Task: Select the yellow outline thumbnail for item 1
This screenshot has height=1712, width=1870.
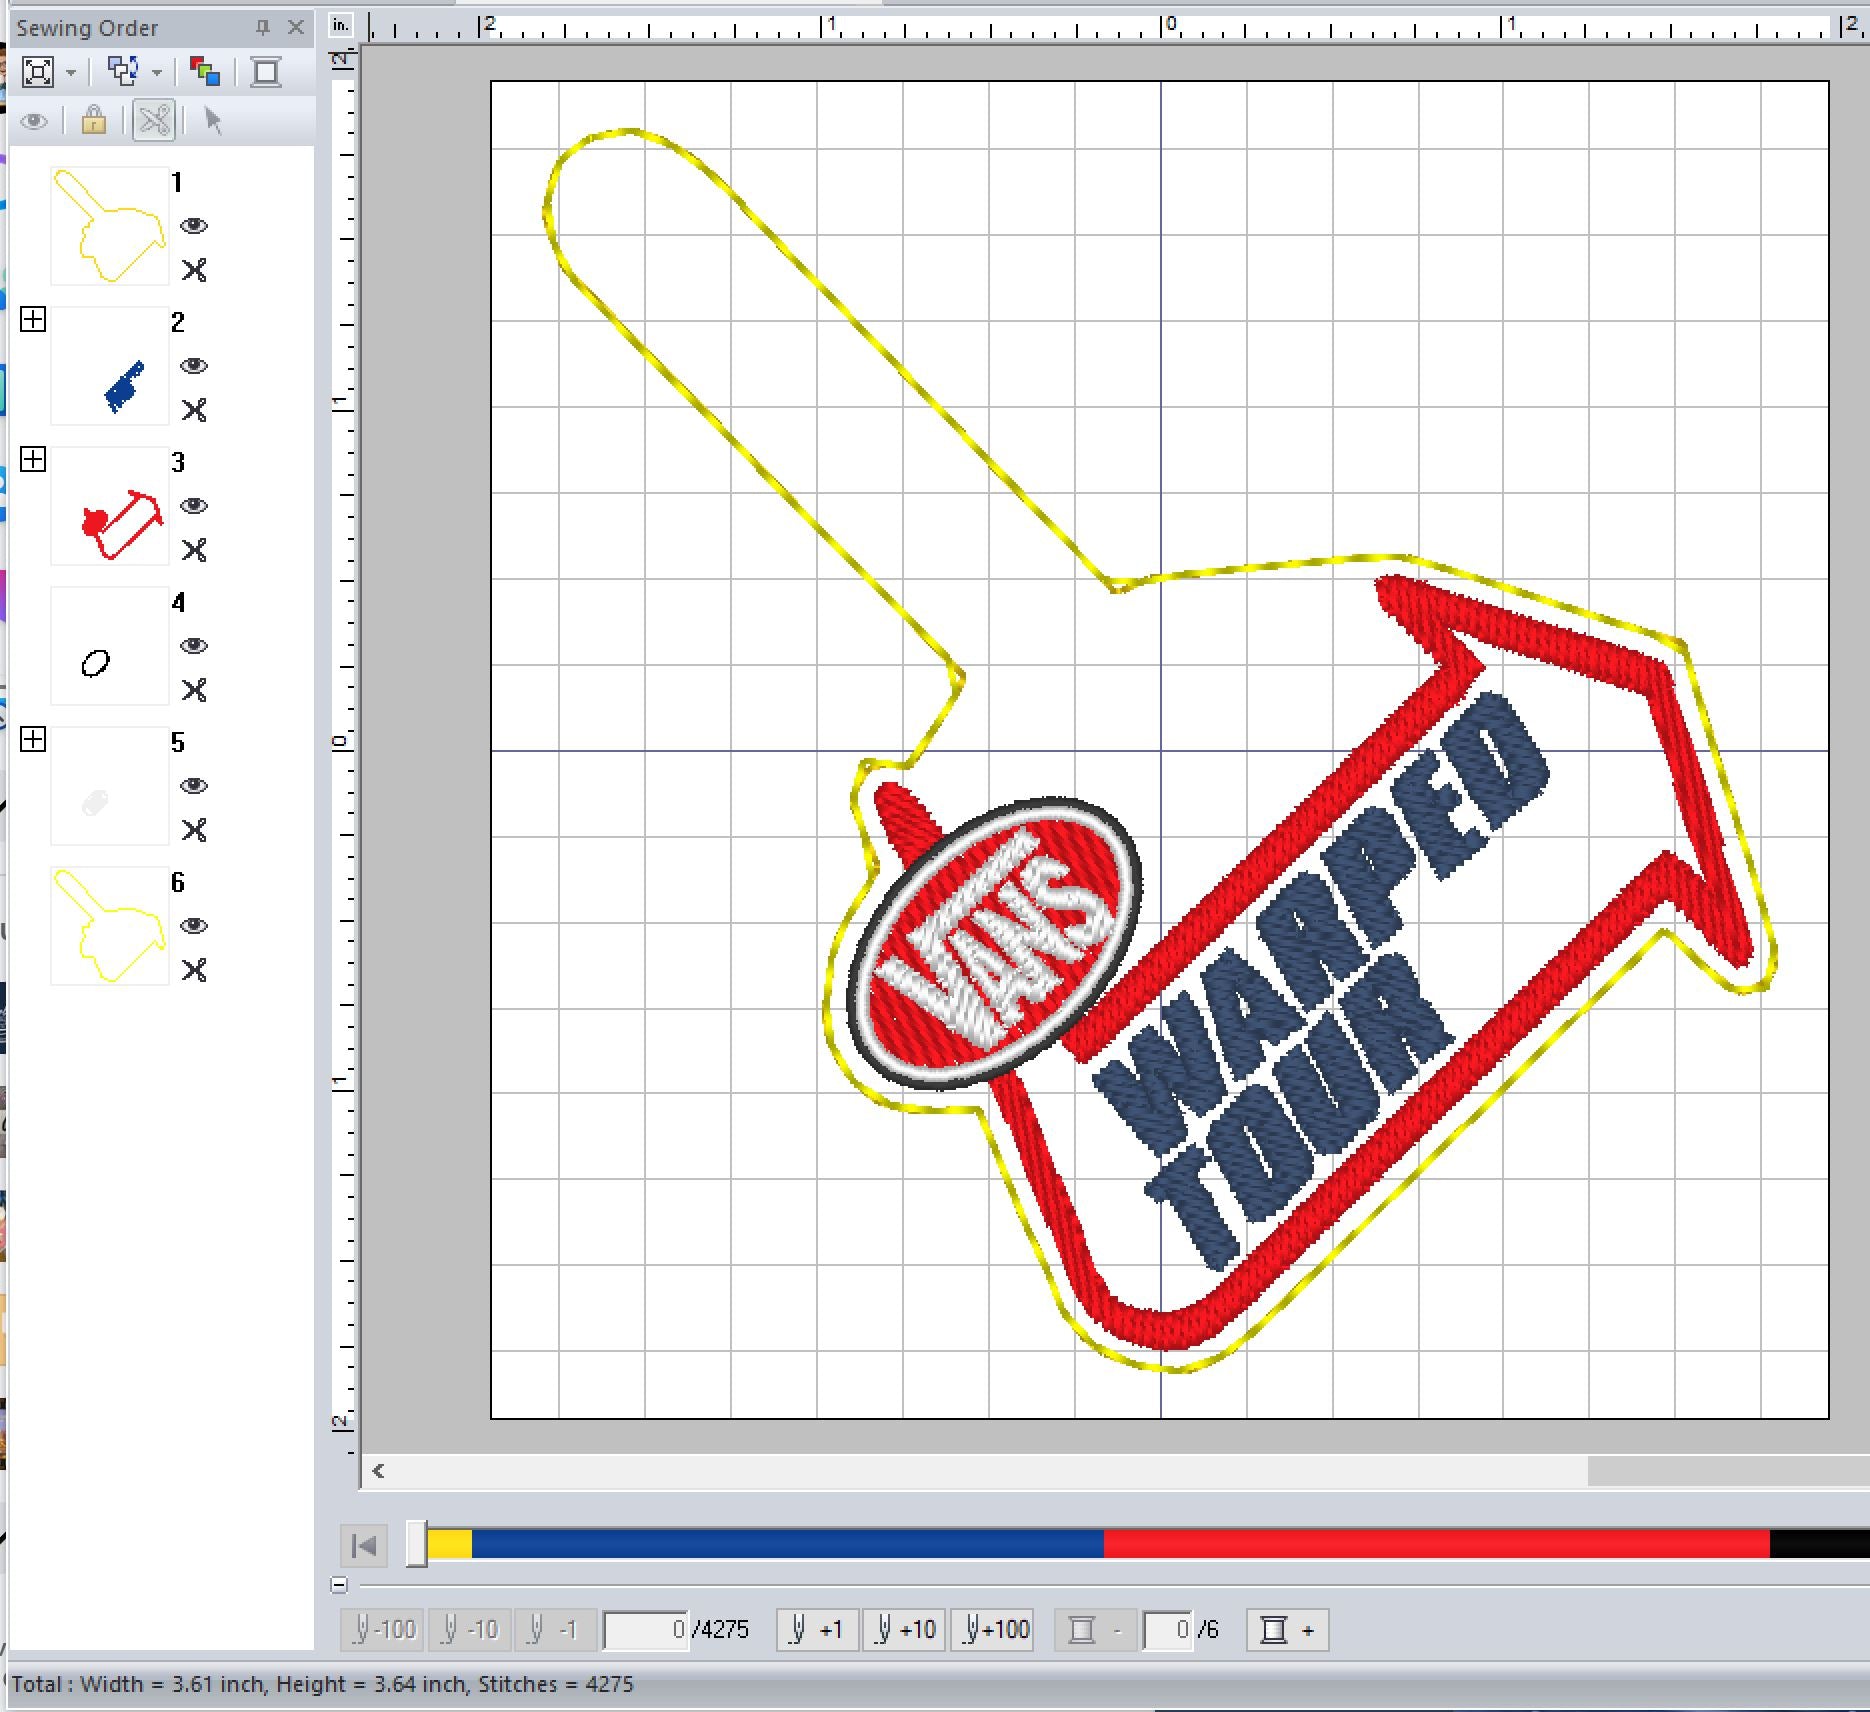Action: 110,226
